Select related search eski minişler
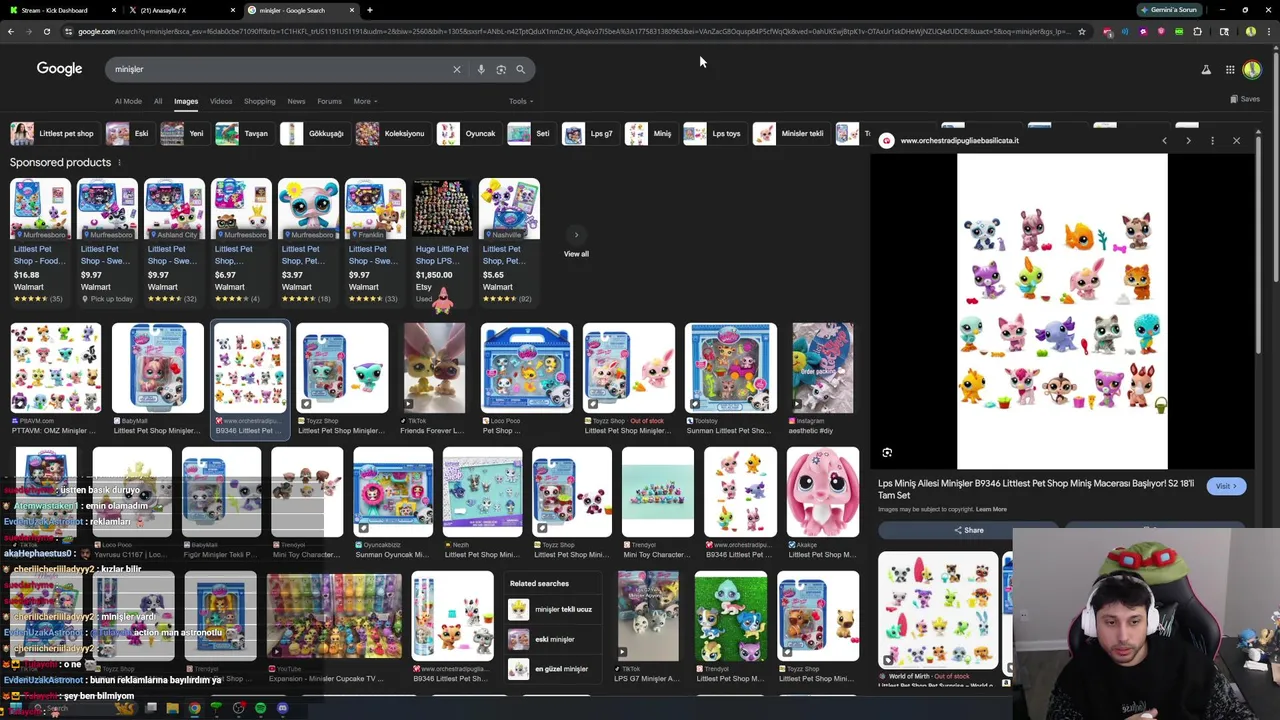Screen dimensions: 1280x720 [552, 639]
